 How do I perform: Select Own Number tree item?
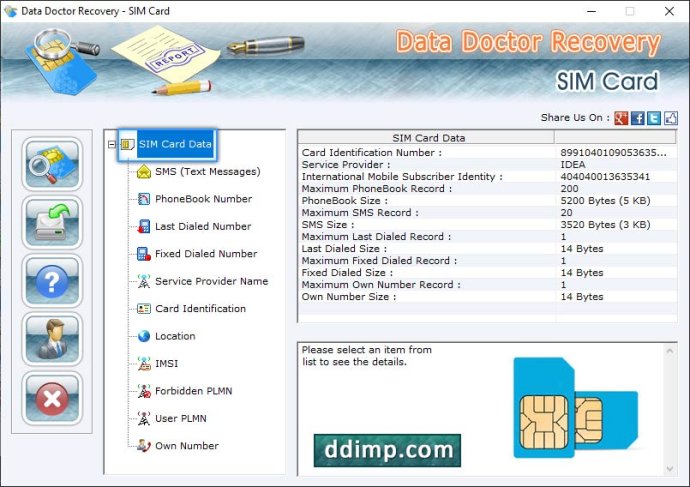(187, 446)
